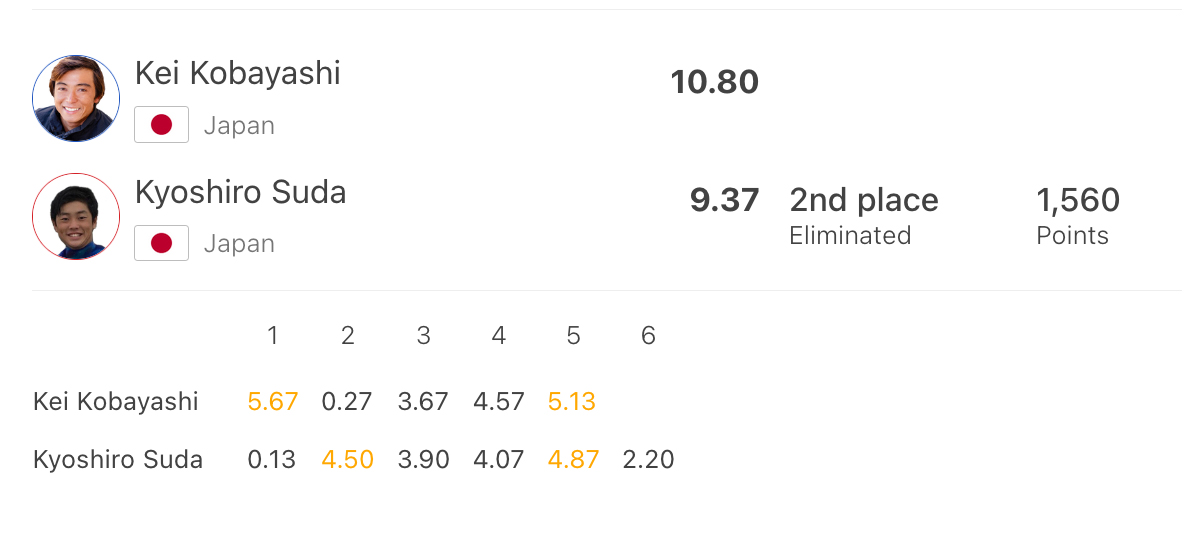This screenshot has width=1193, height=540.
Task: Select Kobayashi's highlighted 5.13 wave score
Action: (572, 402)
